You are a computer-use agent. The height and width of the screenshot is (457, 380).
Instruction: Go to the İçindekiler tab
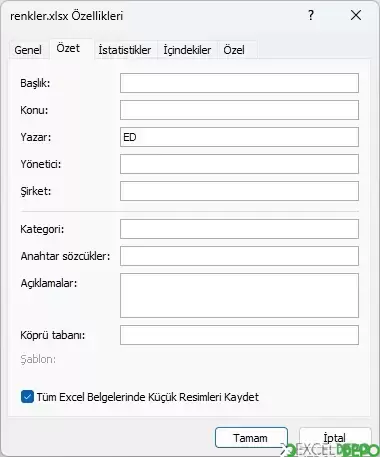point(187,50)
